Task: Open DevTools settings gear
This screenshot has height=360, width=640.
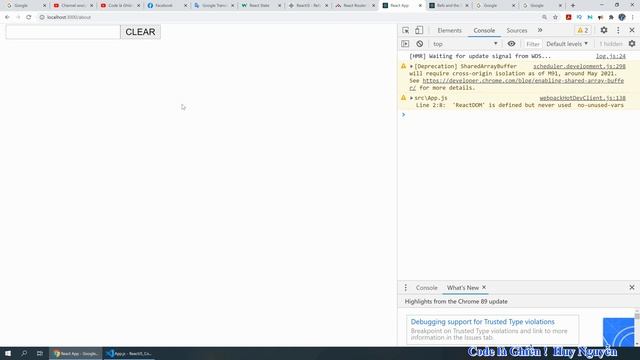Action: click(604, 30)
